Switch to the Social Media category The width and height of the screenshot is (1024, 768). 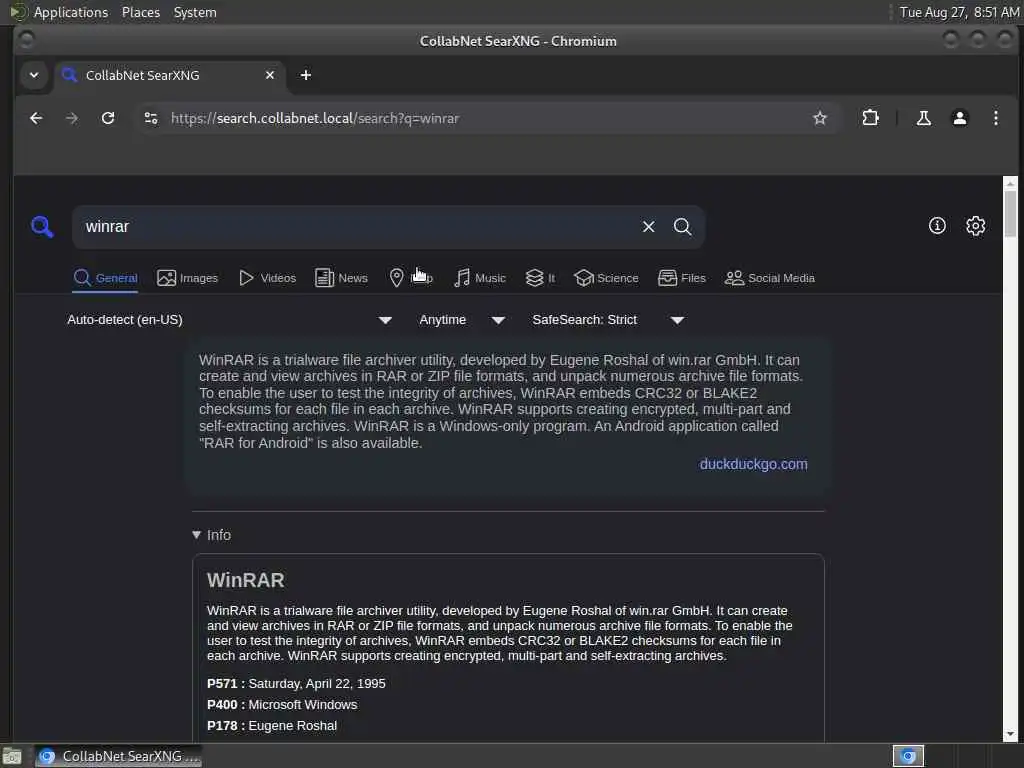[770, 278]
